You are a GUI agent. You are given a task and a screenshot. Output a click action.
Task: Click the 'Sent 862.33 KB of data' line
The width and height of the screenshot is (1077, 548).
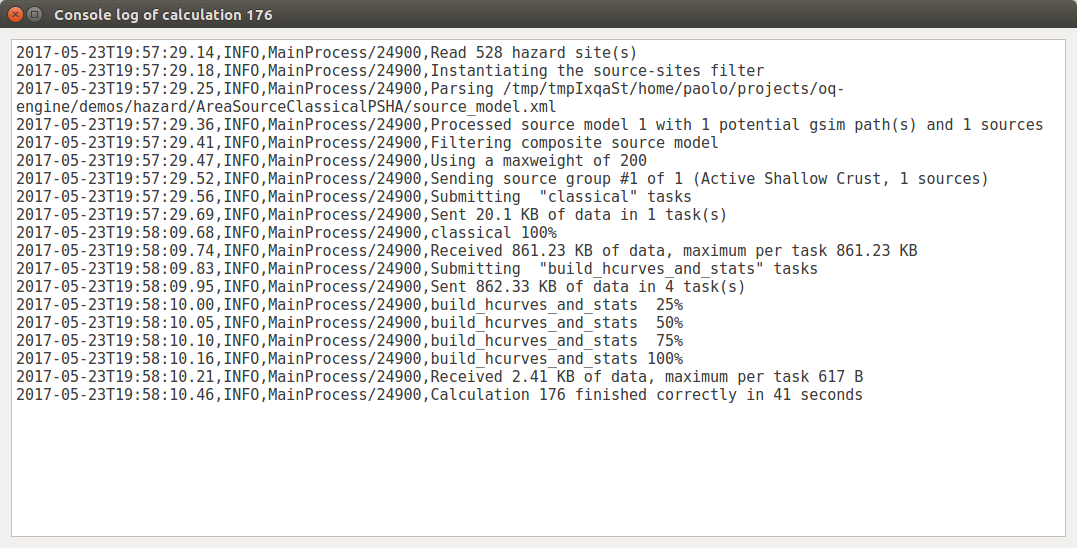click(x=587, y=287)
